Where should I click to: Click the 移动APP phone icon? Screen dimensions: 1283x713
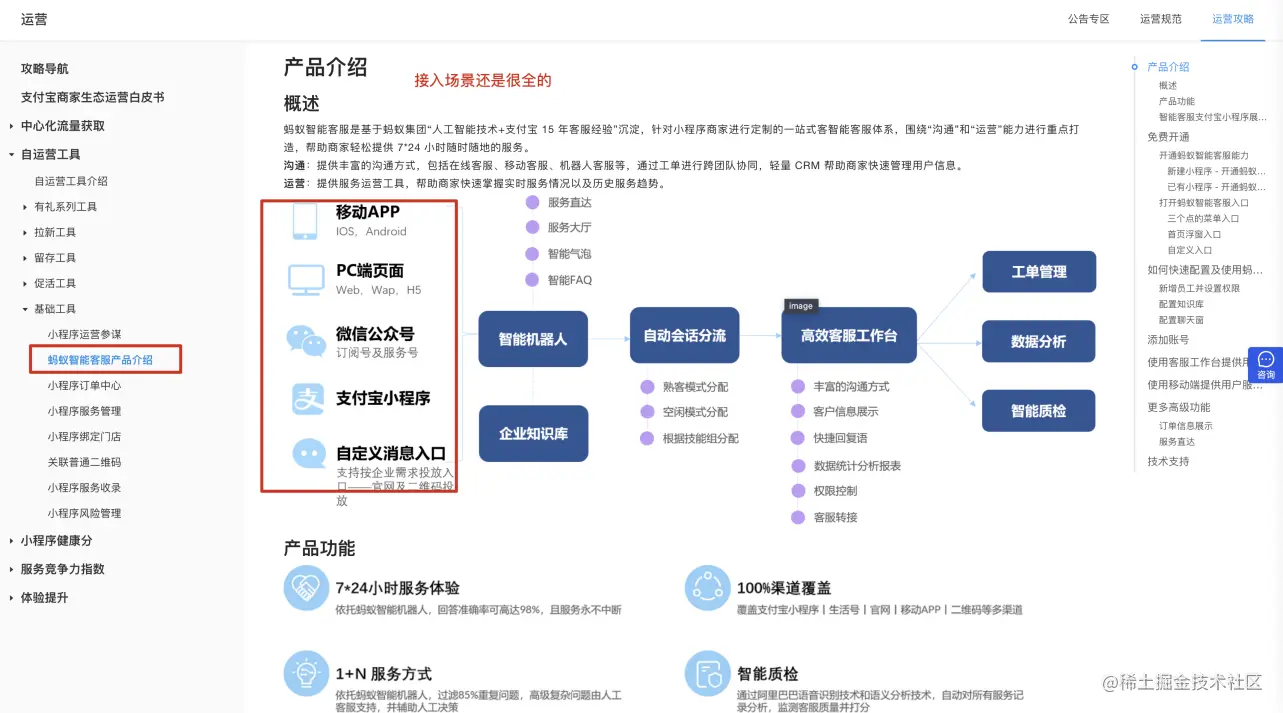[x=305, y=221]
